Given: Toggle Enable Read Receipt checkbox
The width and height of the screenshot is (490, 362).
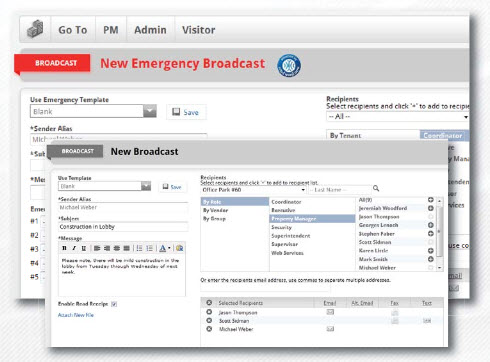Looking at the screenshot, I should tap(114, 304).
